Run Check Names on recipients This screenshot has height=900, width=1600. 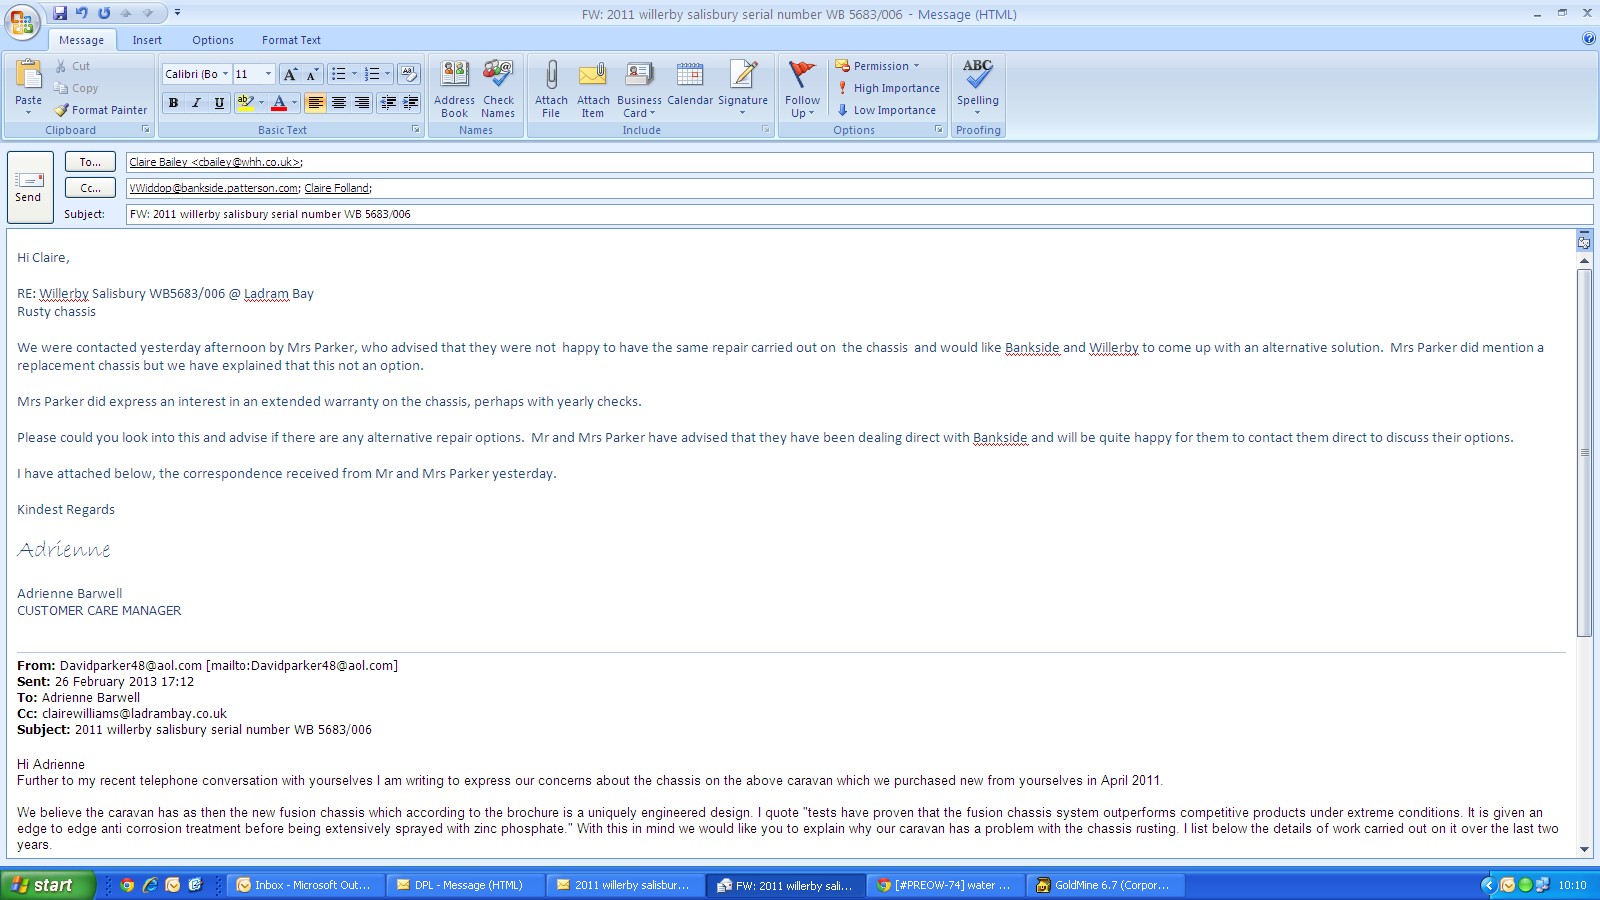point(498,89)
